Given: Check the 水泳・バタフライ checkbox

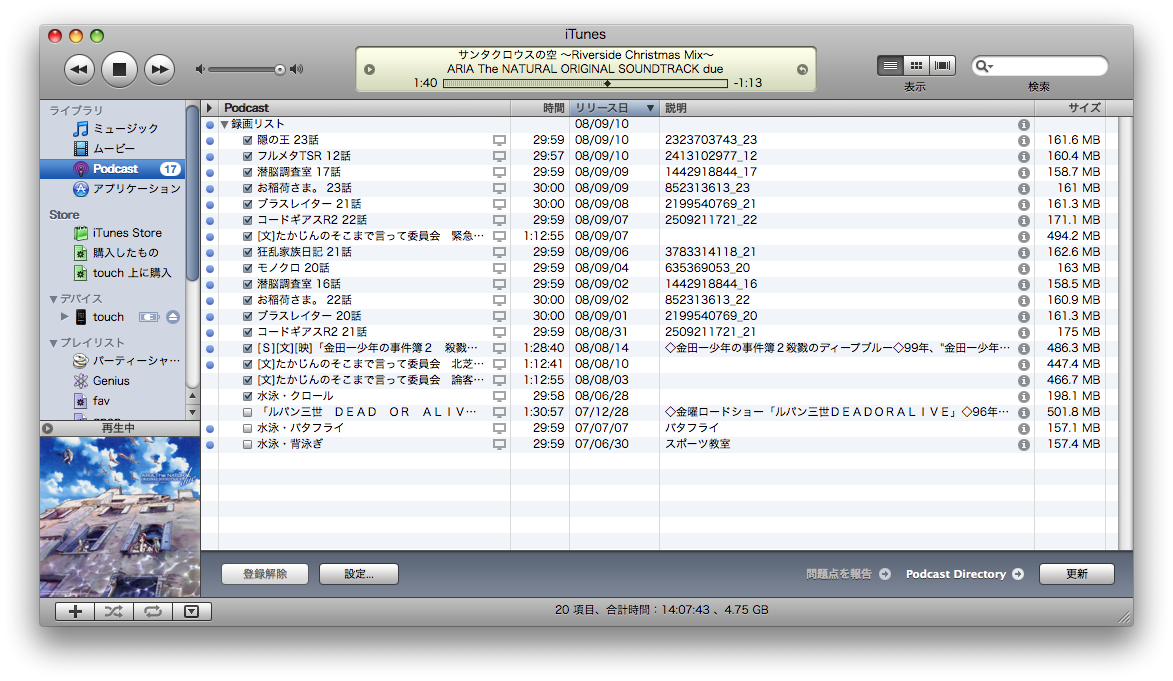Looking at the screenshot, I should (x=248, y=428).
